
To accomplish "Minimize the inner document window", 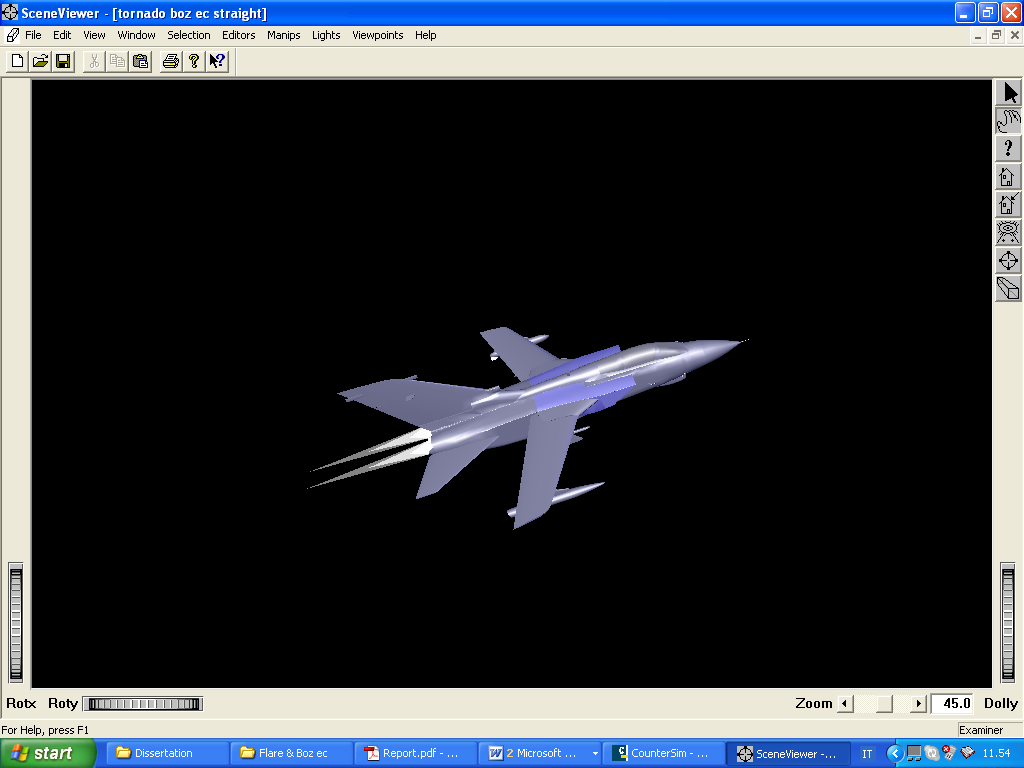I will 978,35.
